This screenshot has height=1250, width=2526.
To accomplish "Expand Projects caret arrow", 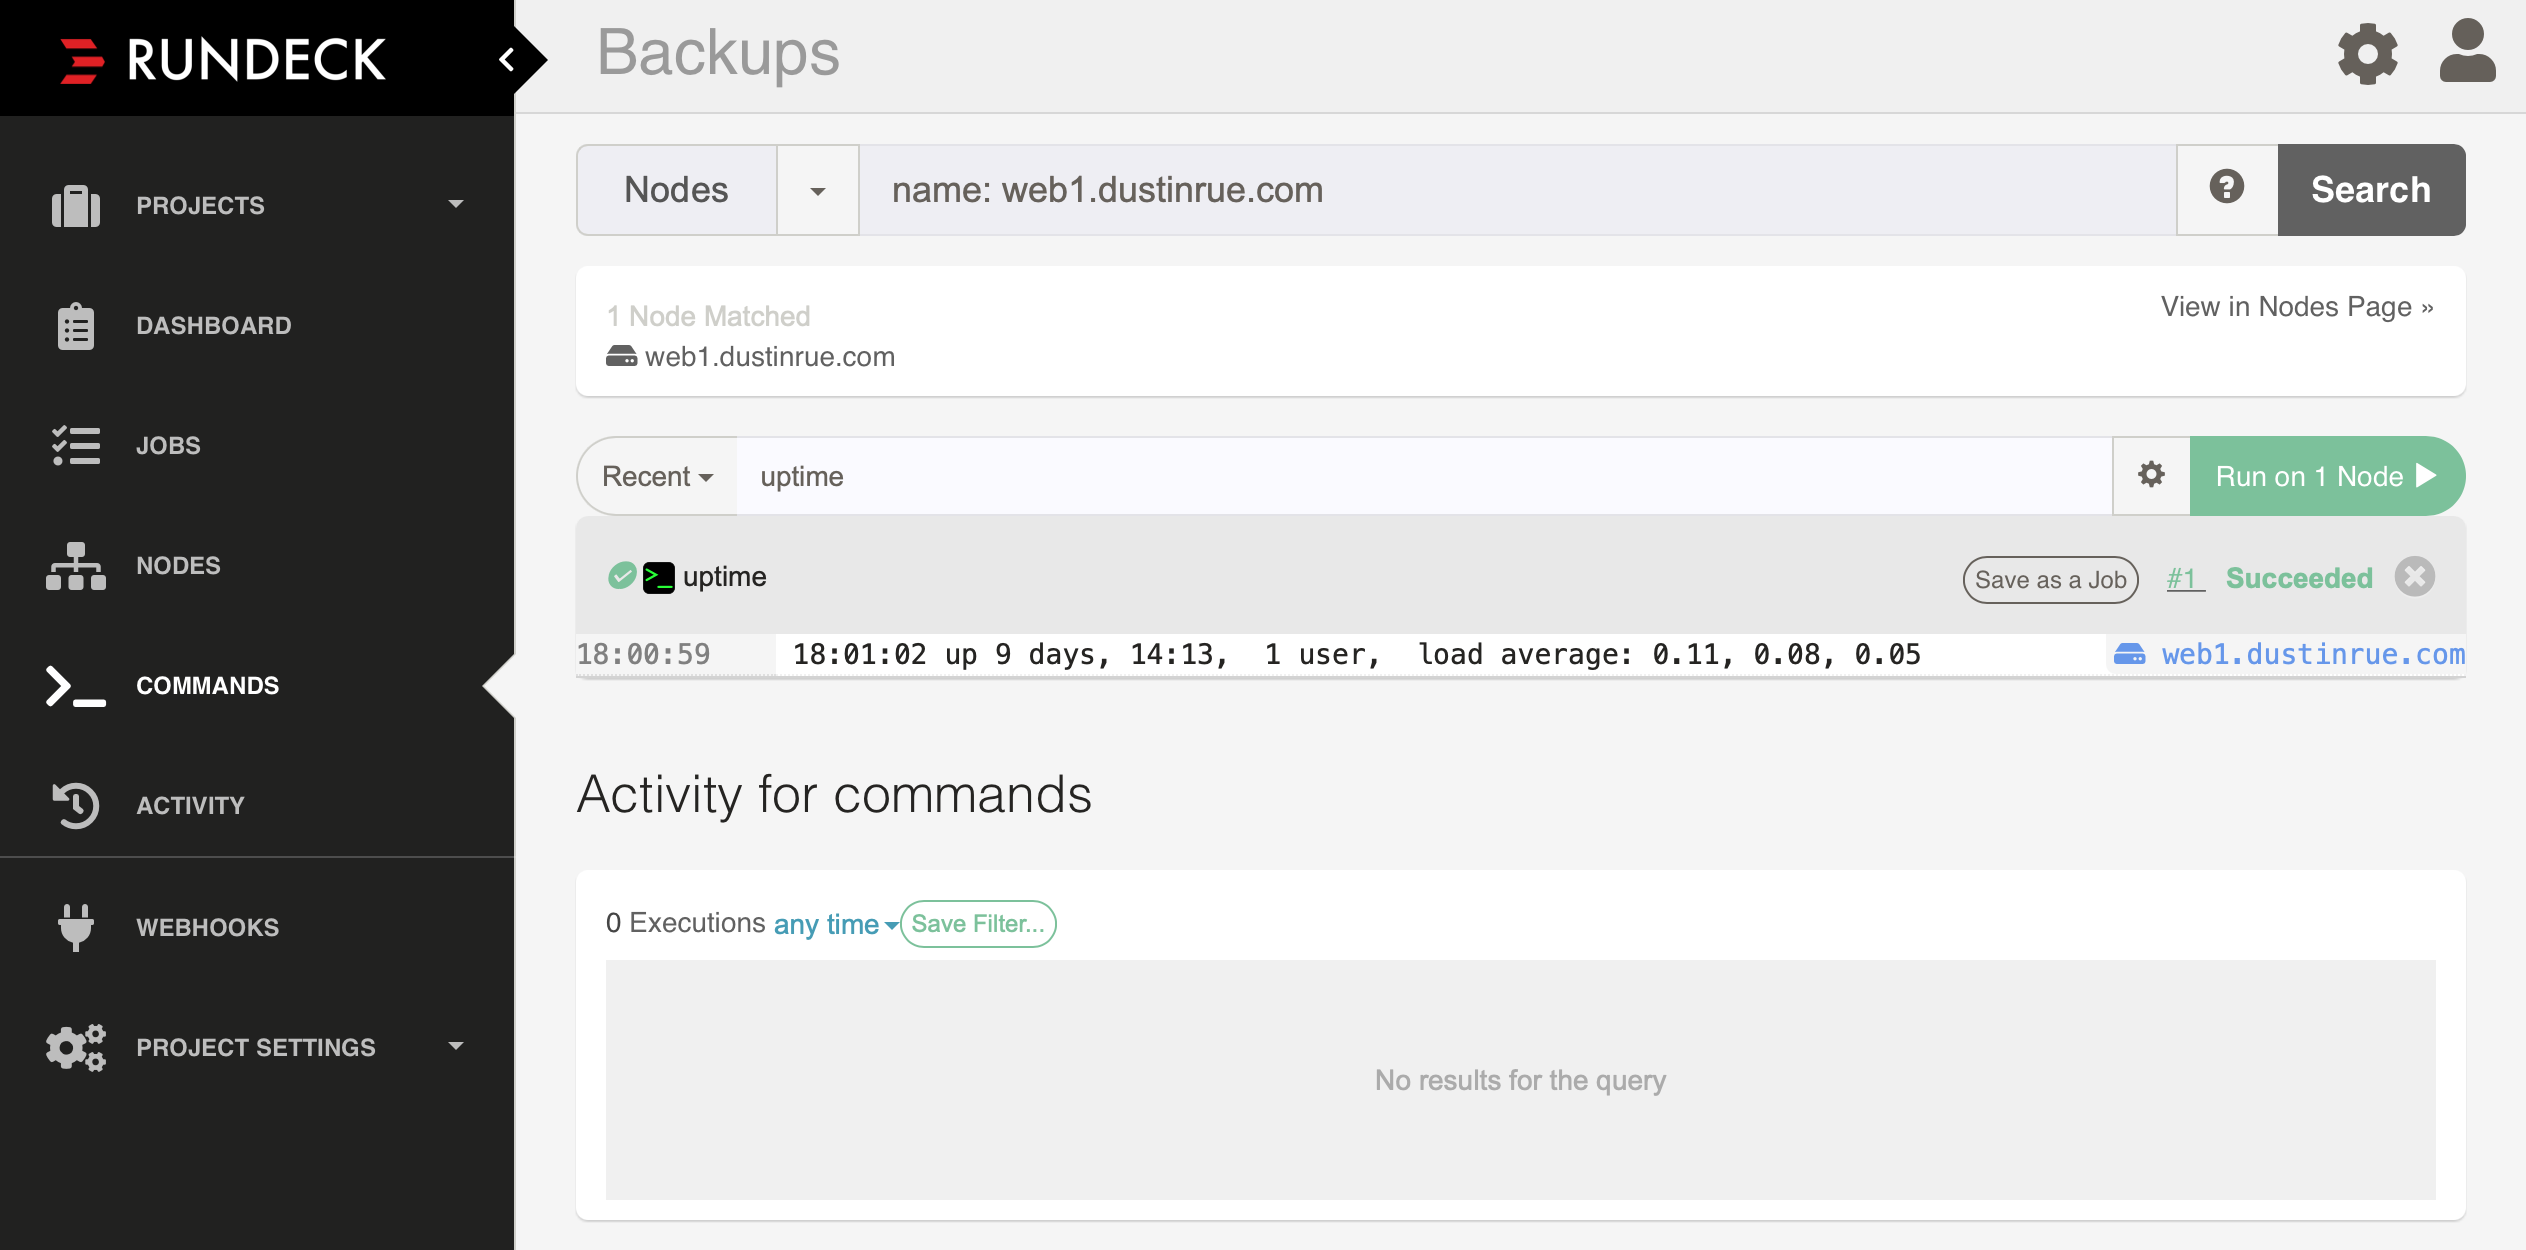I will tap(456, 205).
